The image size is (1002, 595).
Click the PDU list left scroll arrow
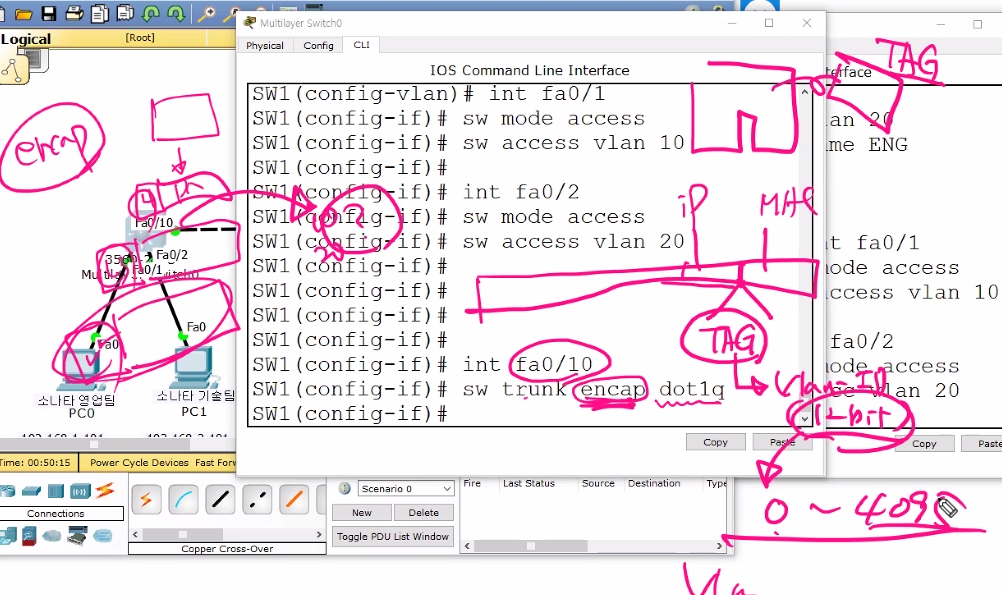click(467, 546)
